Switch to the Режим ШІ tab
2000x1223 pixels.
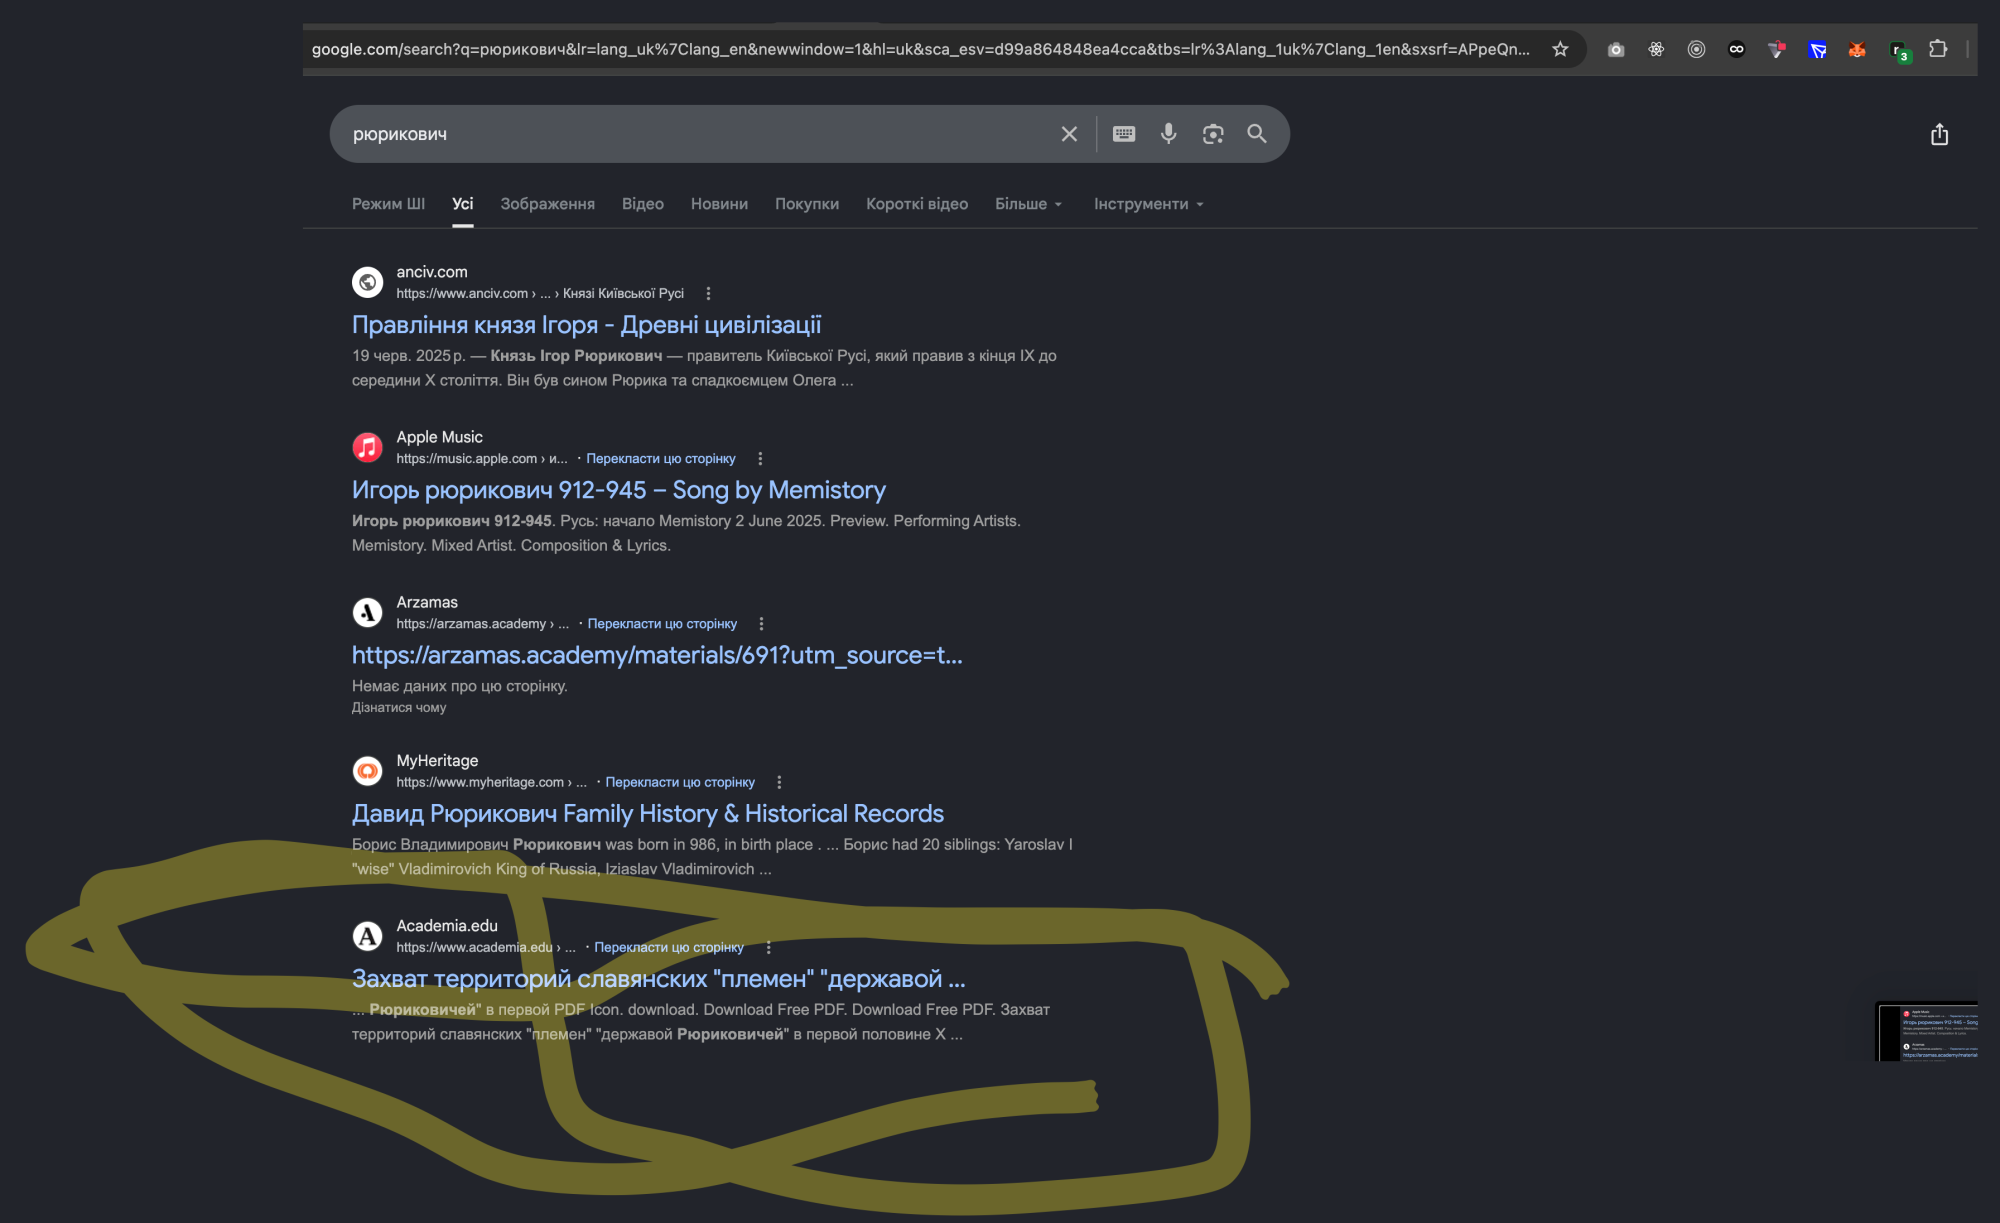[388, 204]
